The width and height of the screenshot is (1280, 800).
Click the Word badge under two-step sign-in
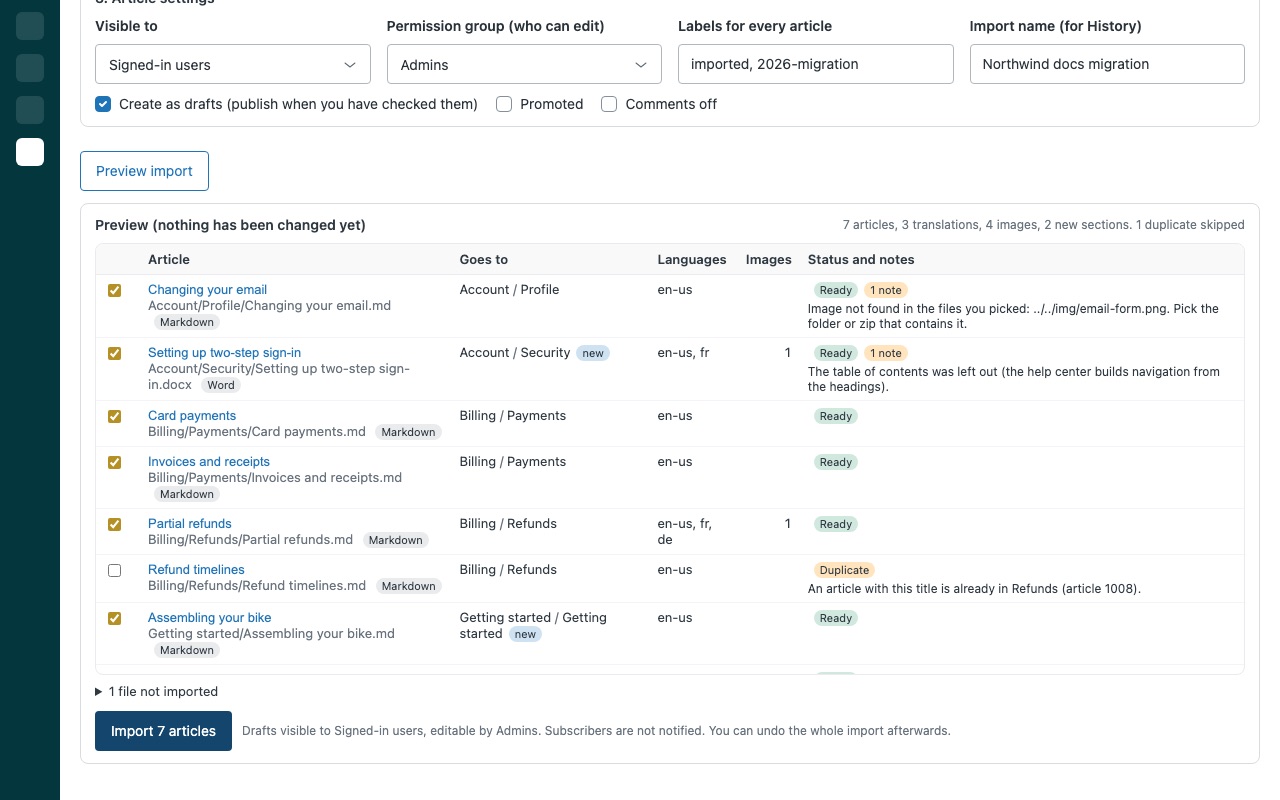(x=221, y=385)
